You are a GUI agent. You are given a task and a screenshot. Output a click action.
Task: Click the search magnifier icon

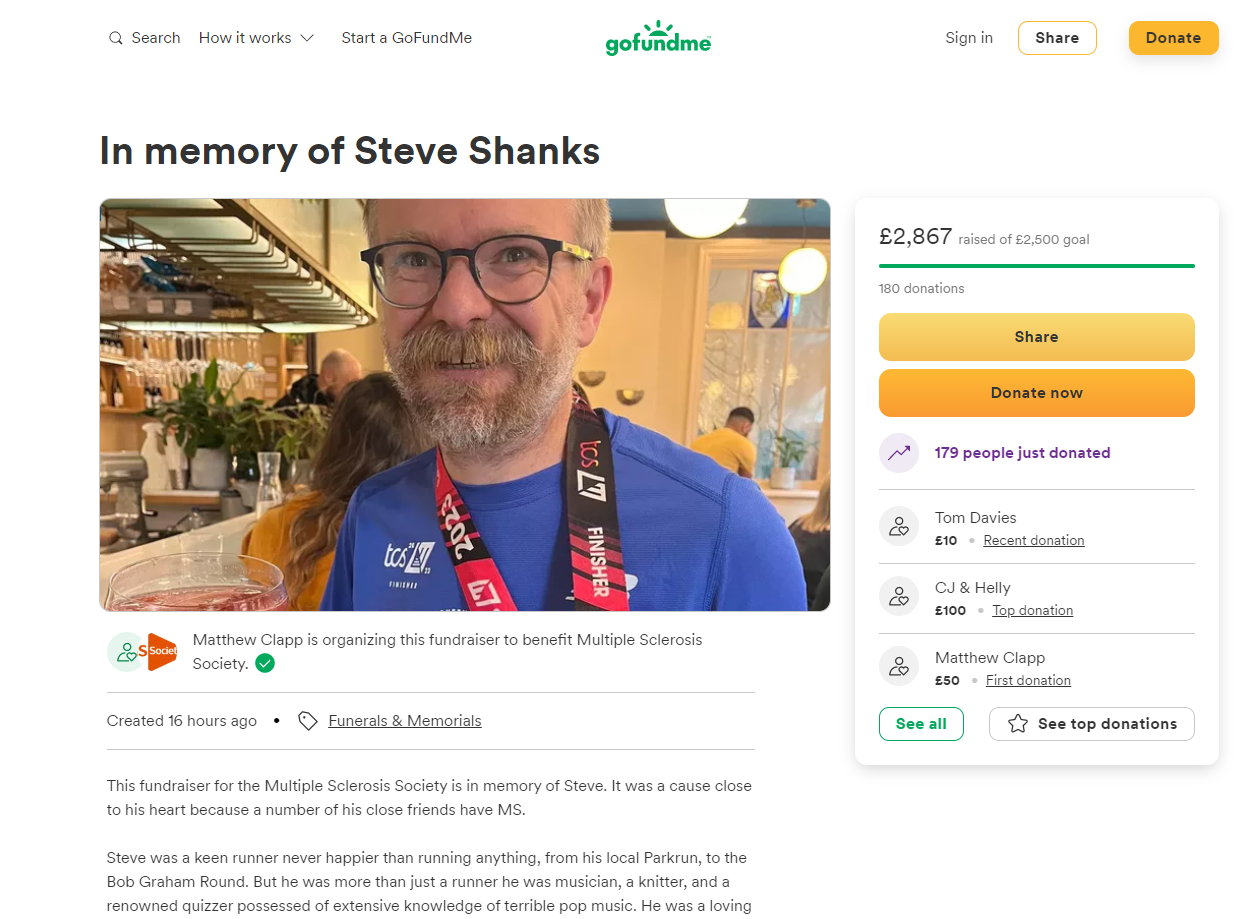point(116,38)
